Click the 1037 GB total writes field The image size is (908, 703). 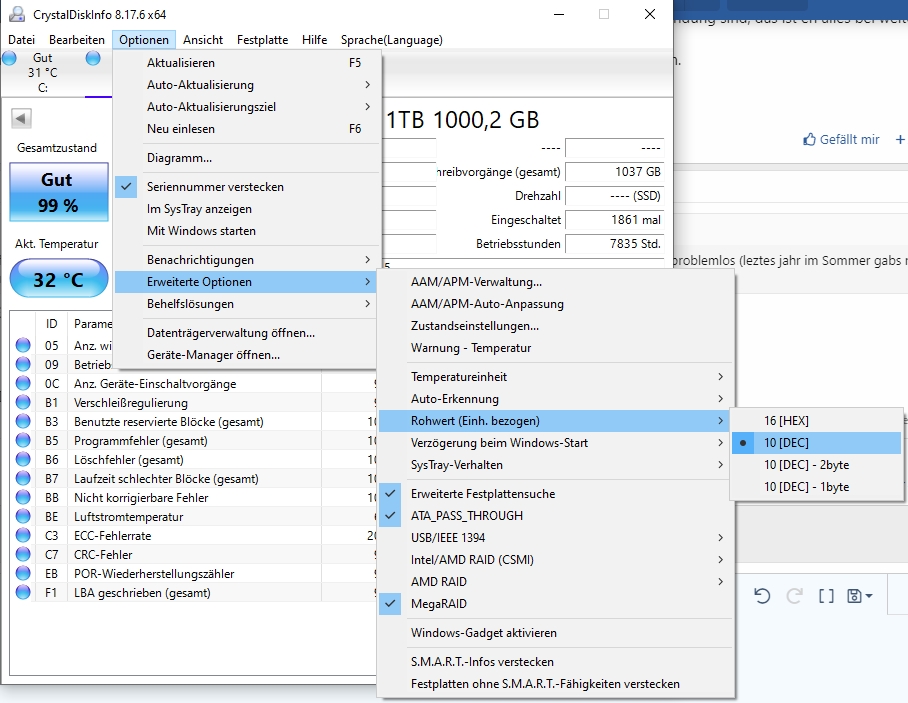point(614,172)
